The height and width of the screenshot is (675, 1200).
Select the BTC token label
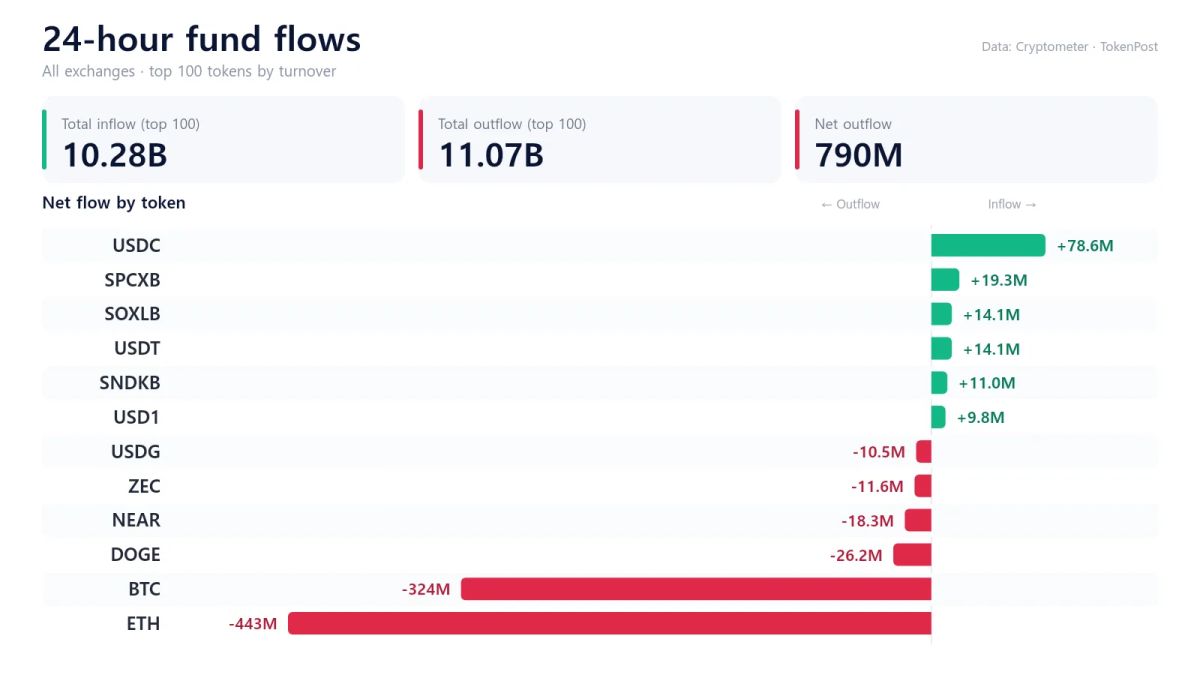point(145,589)
